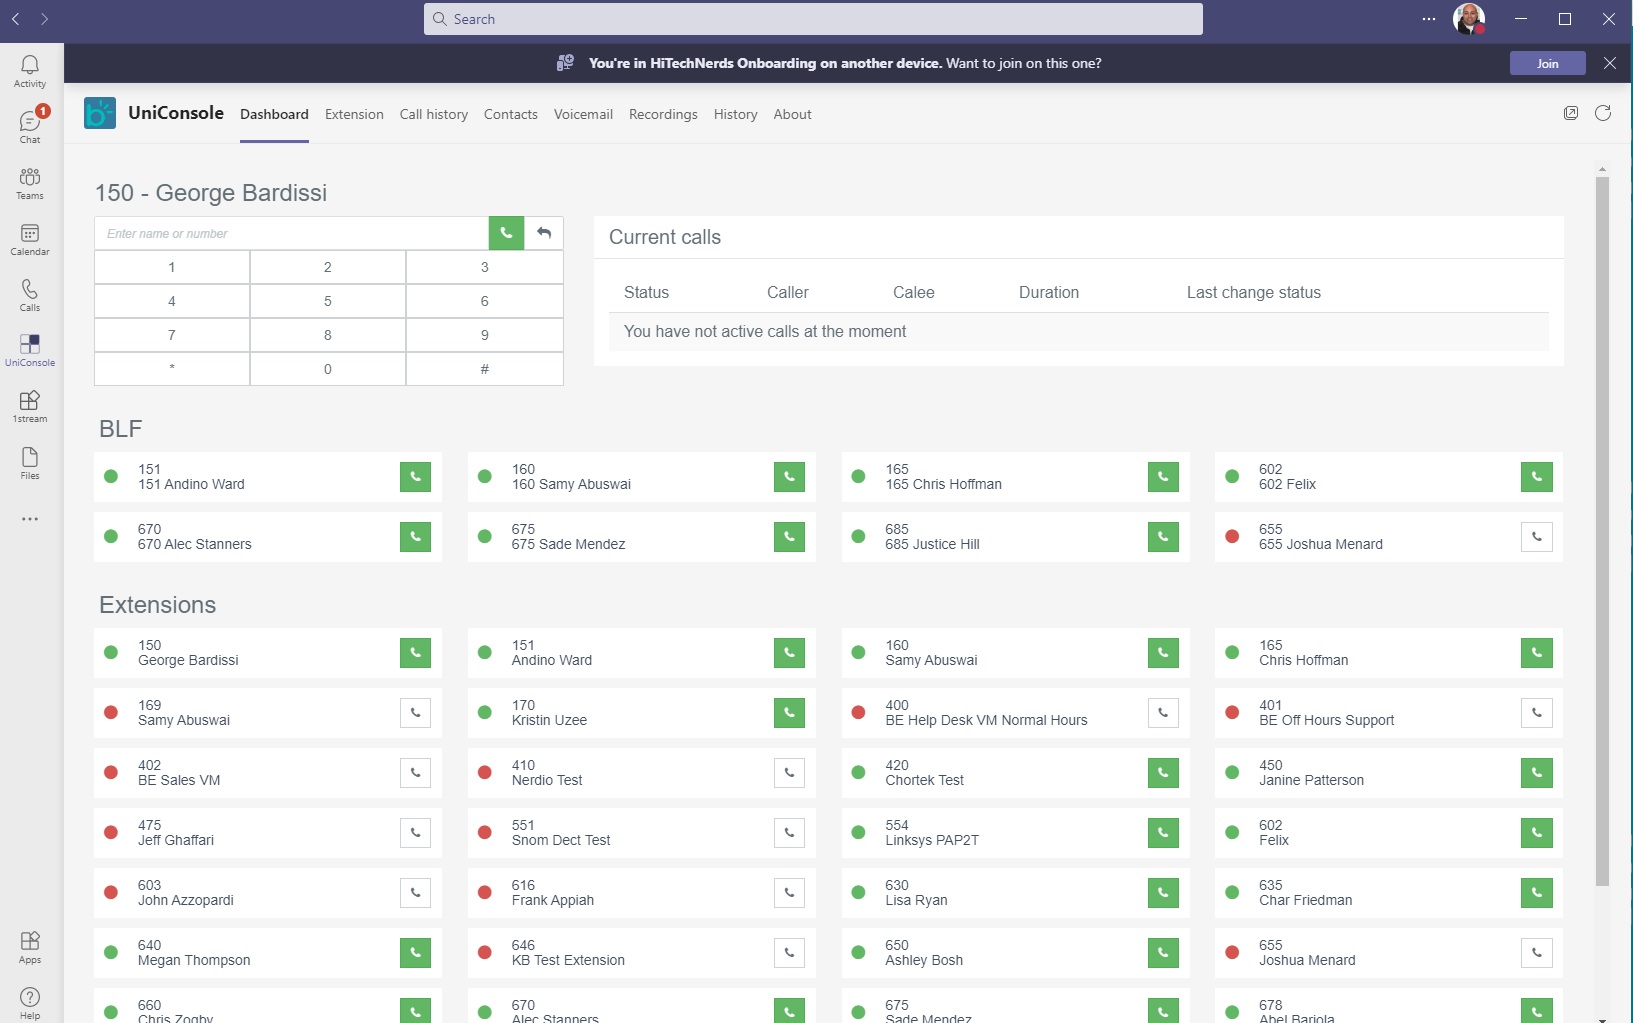Open profile picture account menu
The height and width of the screenshot is (1023, 1633).
tap(1468, 19)
